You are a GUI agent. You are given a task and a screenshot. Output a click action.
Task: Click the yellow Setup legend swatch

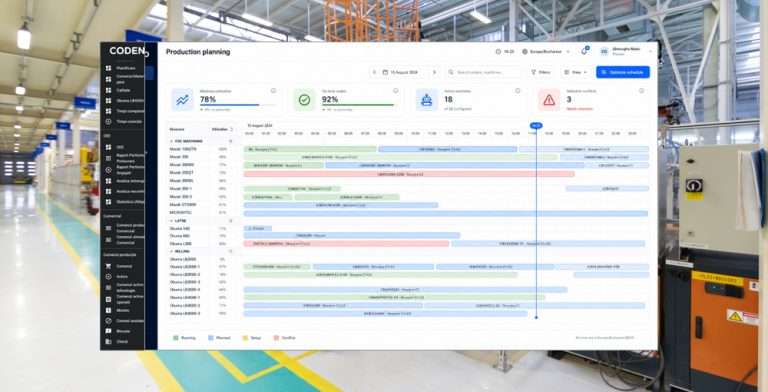[245, 338]
